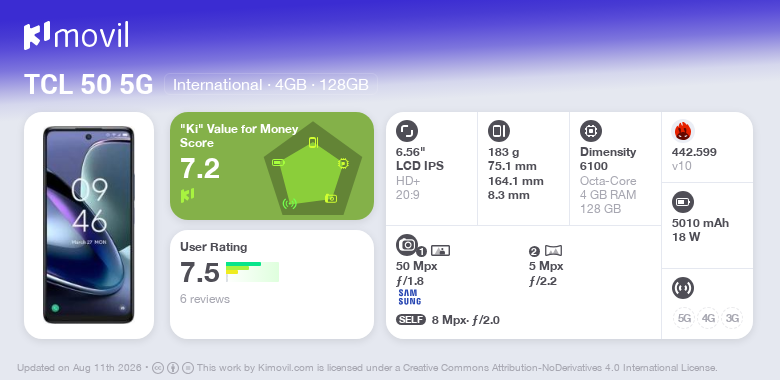
Task: Click the International 4GB 128GB variant tag
Action: 271,85
